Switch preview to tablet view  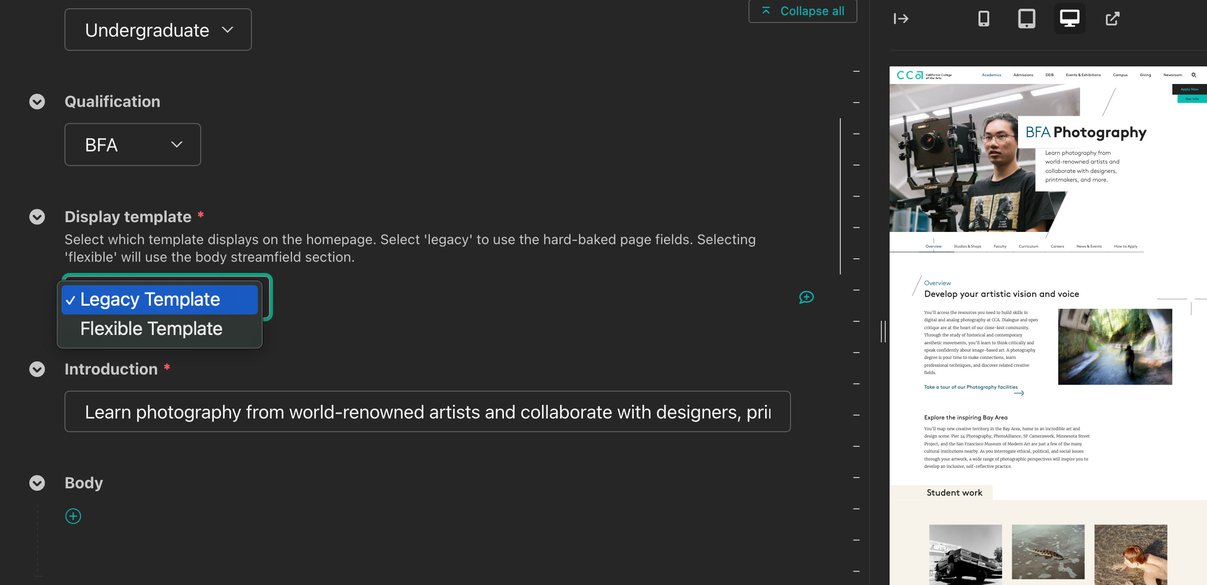[1026, 18]
